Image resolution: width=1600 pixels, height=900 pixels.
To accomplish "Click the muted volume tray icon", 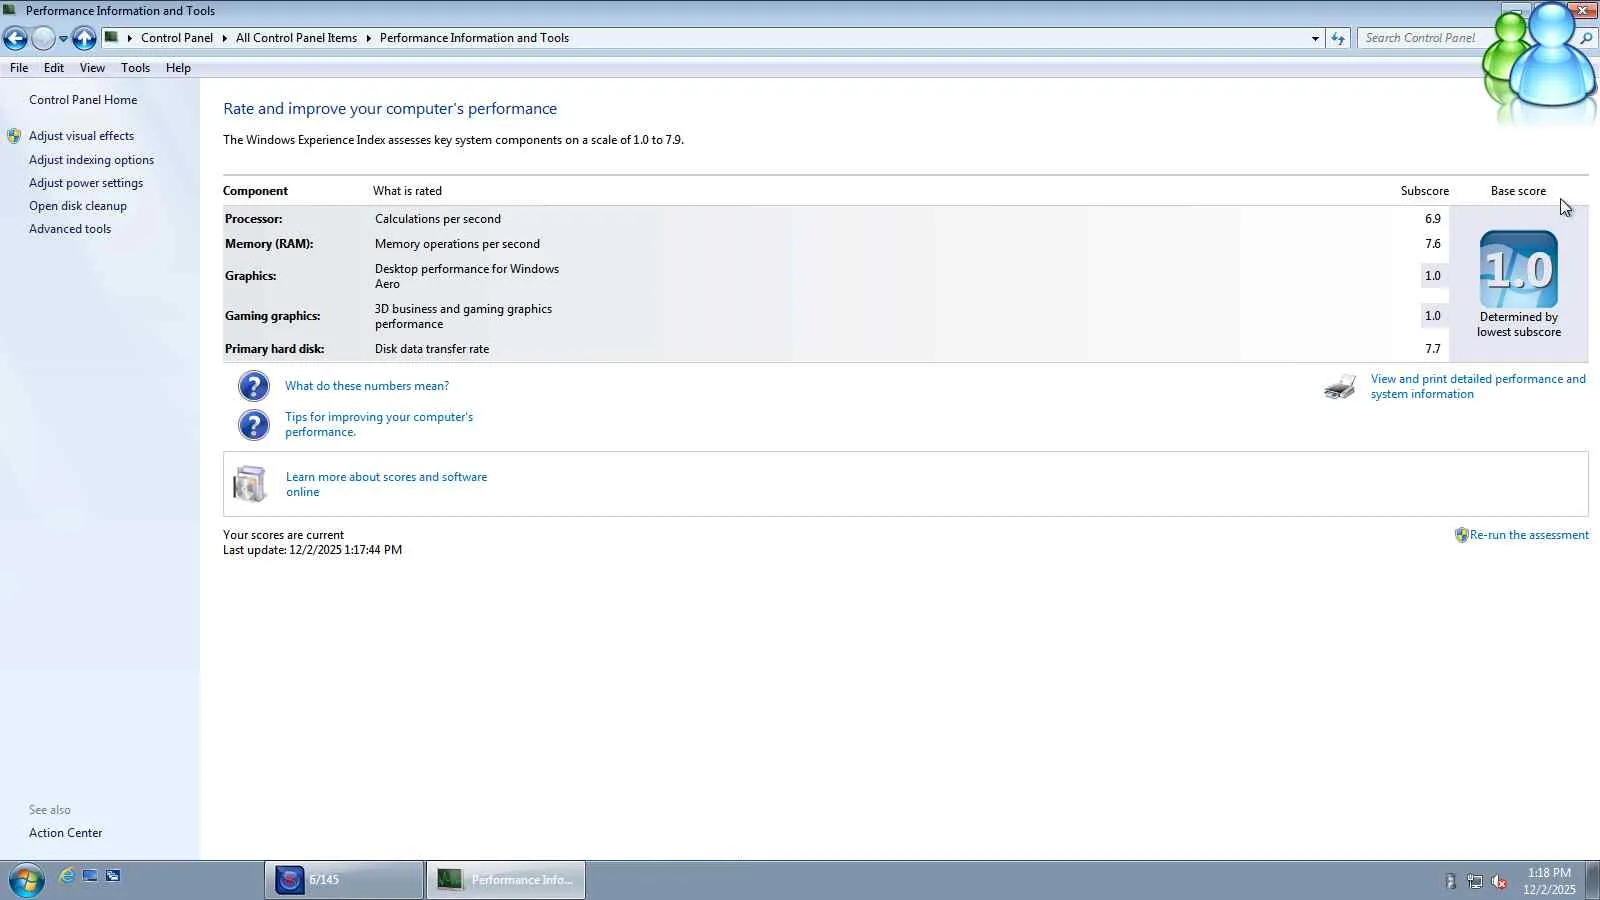I will pyautogui.click(x=1499, y=881).
